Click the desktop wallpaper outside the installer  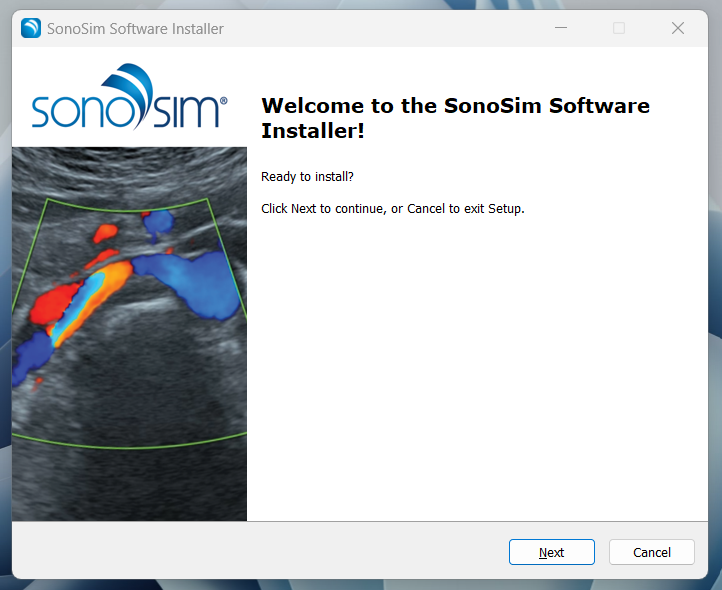pyautogui.click(x=714, y=300)
